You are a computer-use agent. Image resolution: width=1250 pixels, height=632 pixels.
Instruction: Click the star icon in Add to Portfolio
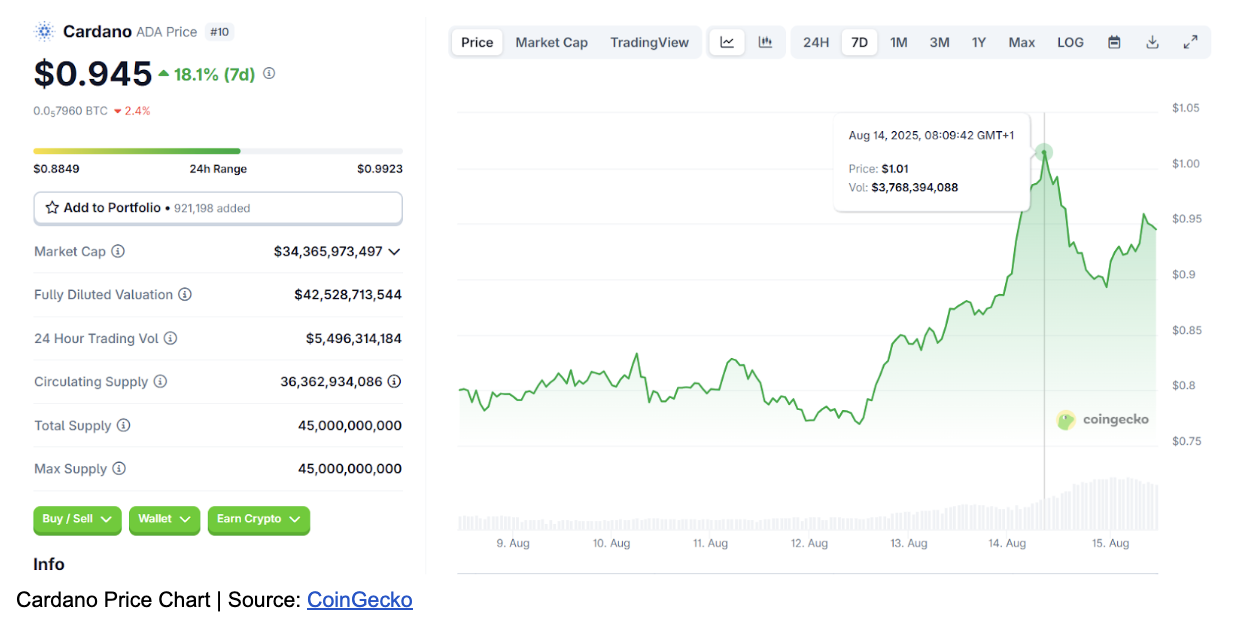(52, 208)
